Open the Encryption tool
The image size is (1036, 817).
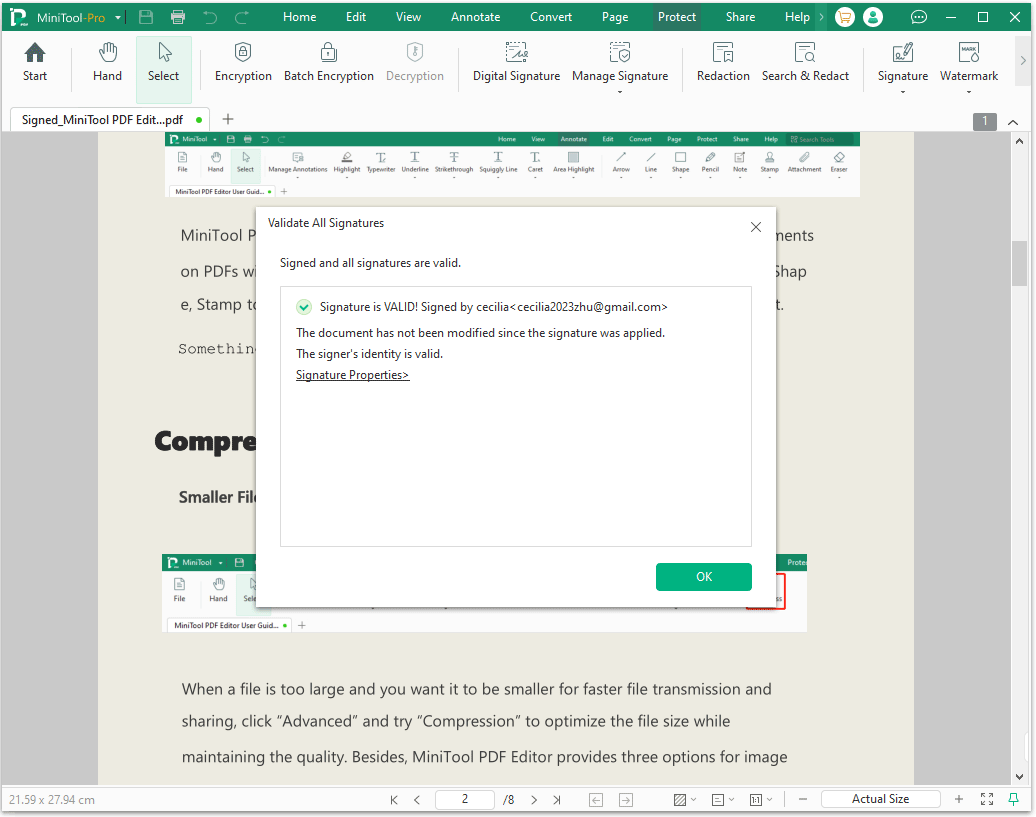243,64
